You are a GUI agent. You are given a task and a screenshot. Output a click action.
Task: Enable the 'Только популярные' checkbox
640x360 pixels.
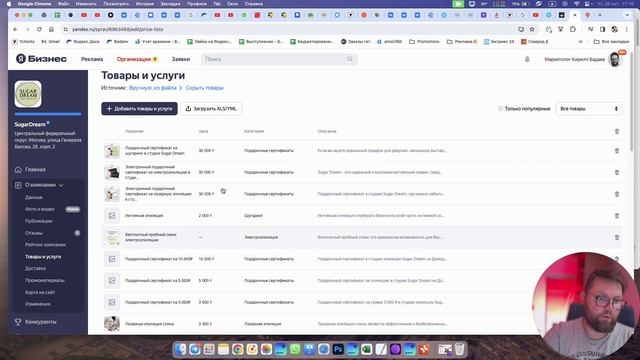[x=500, y=109]
